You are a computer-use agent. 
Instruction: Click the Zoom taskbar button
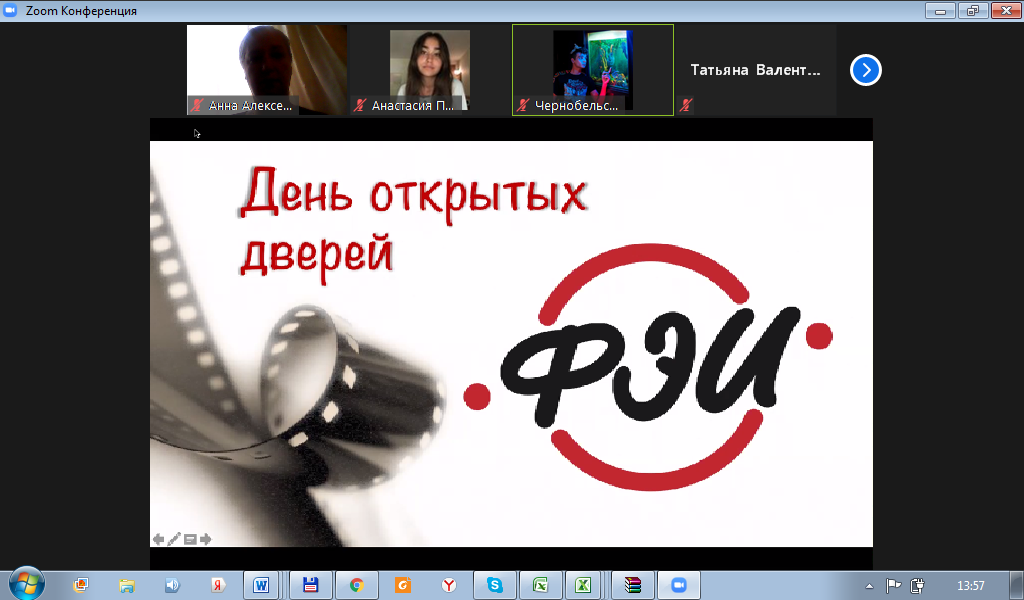point(679,585)
